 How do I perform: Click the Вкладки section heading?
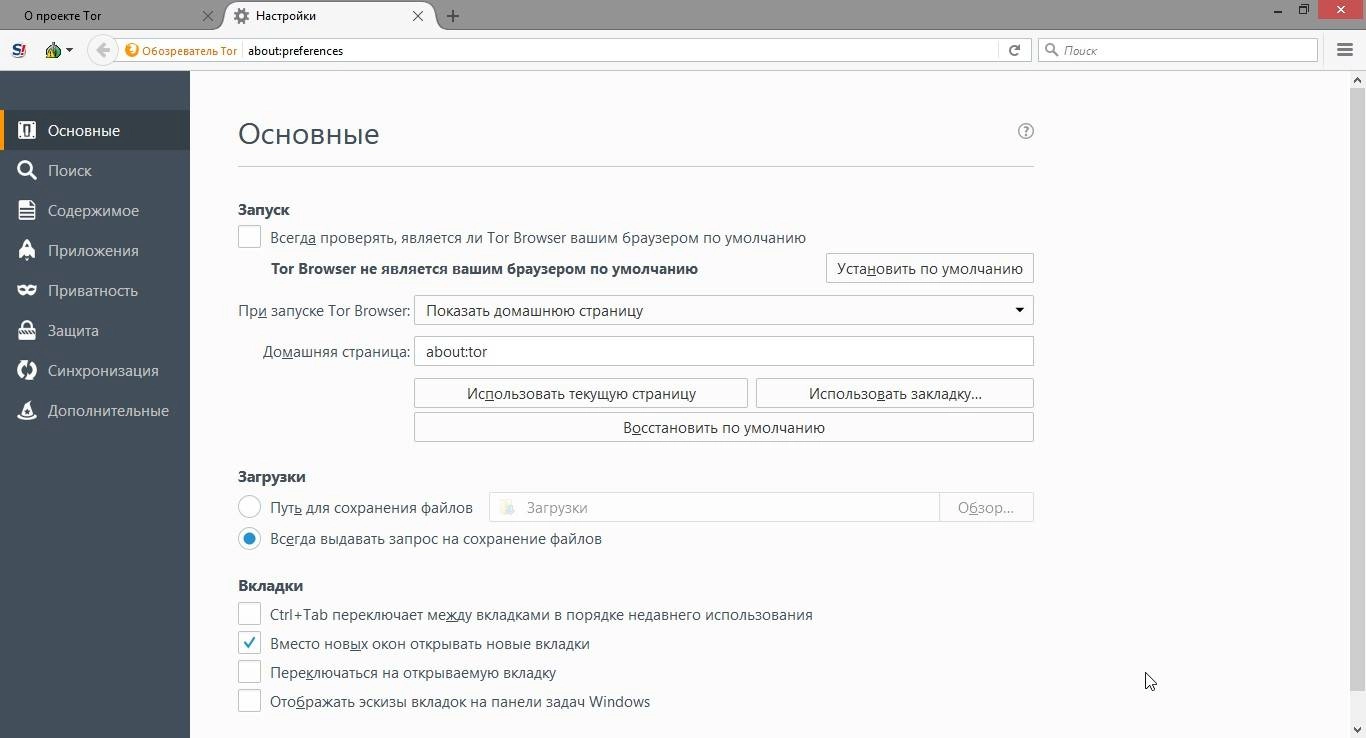coord(270,585)
